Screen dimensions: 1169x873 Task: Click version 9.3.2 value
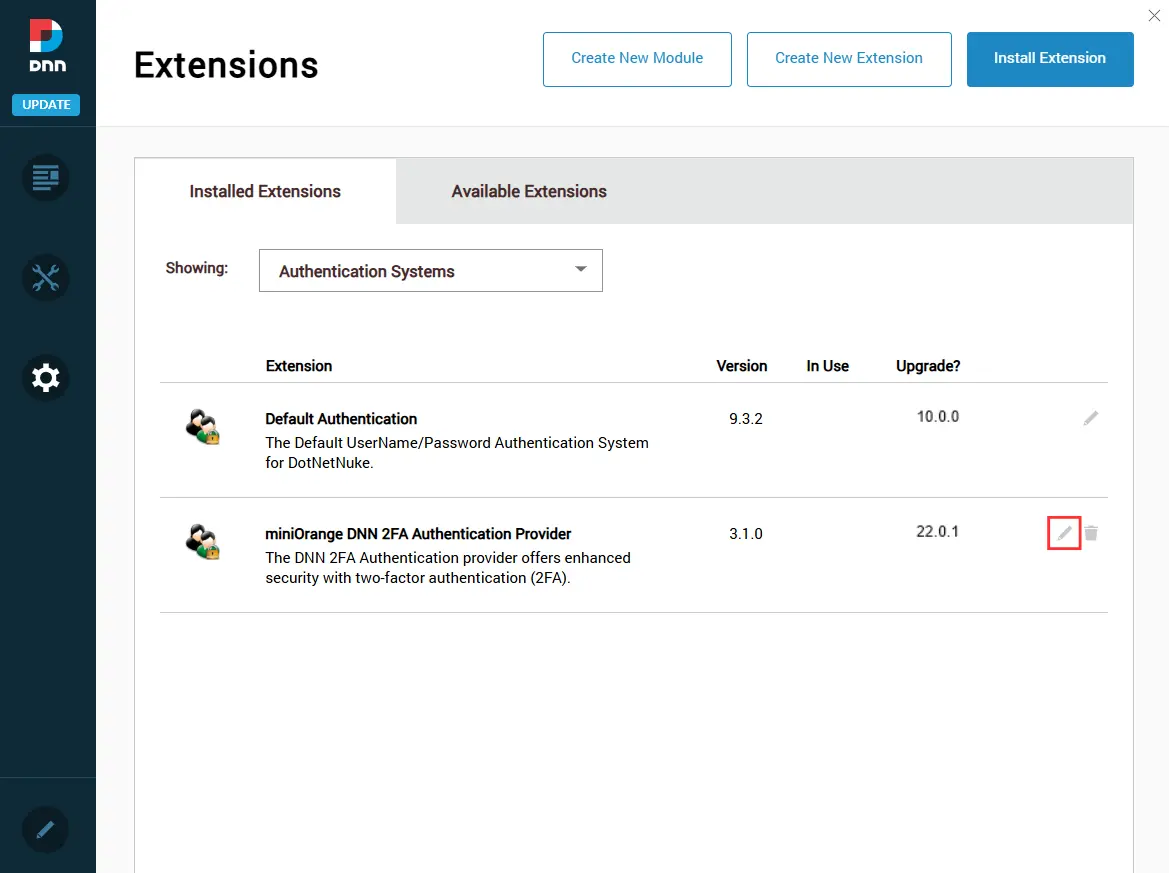pos(746,419)
